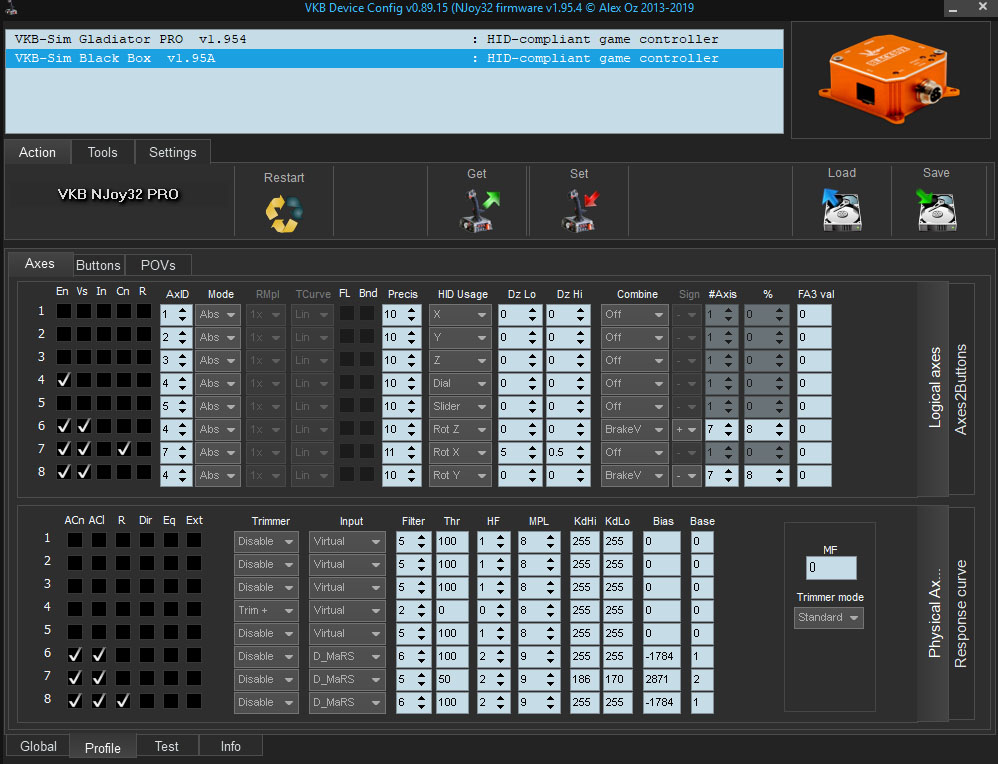Toggle Vs checkbox for logical axis 6
Screen dimensions: 998x764
(83, 426)
